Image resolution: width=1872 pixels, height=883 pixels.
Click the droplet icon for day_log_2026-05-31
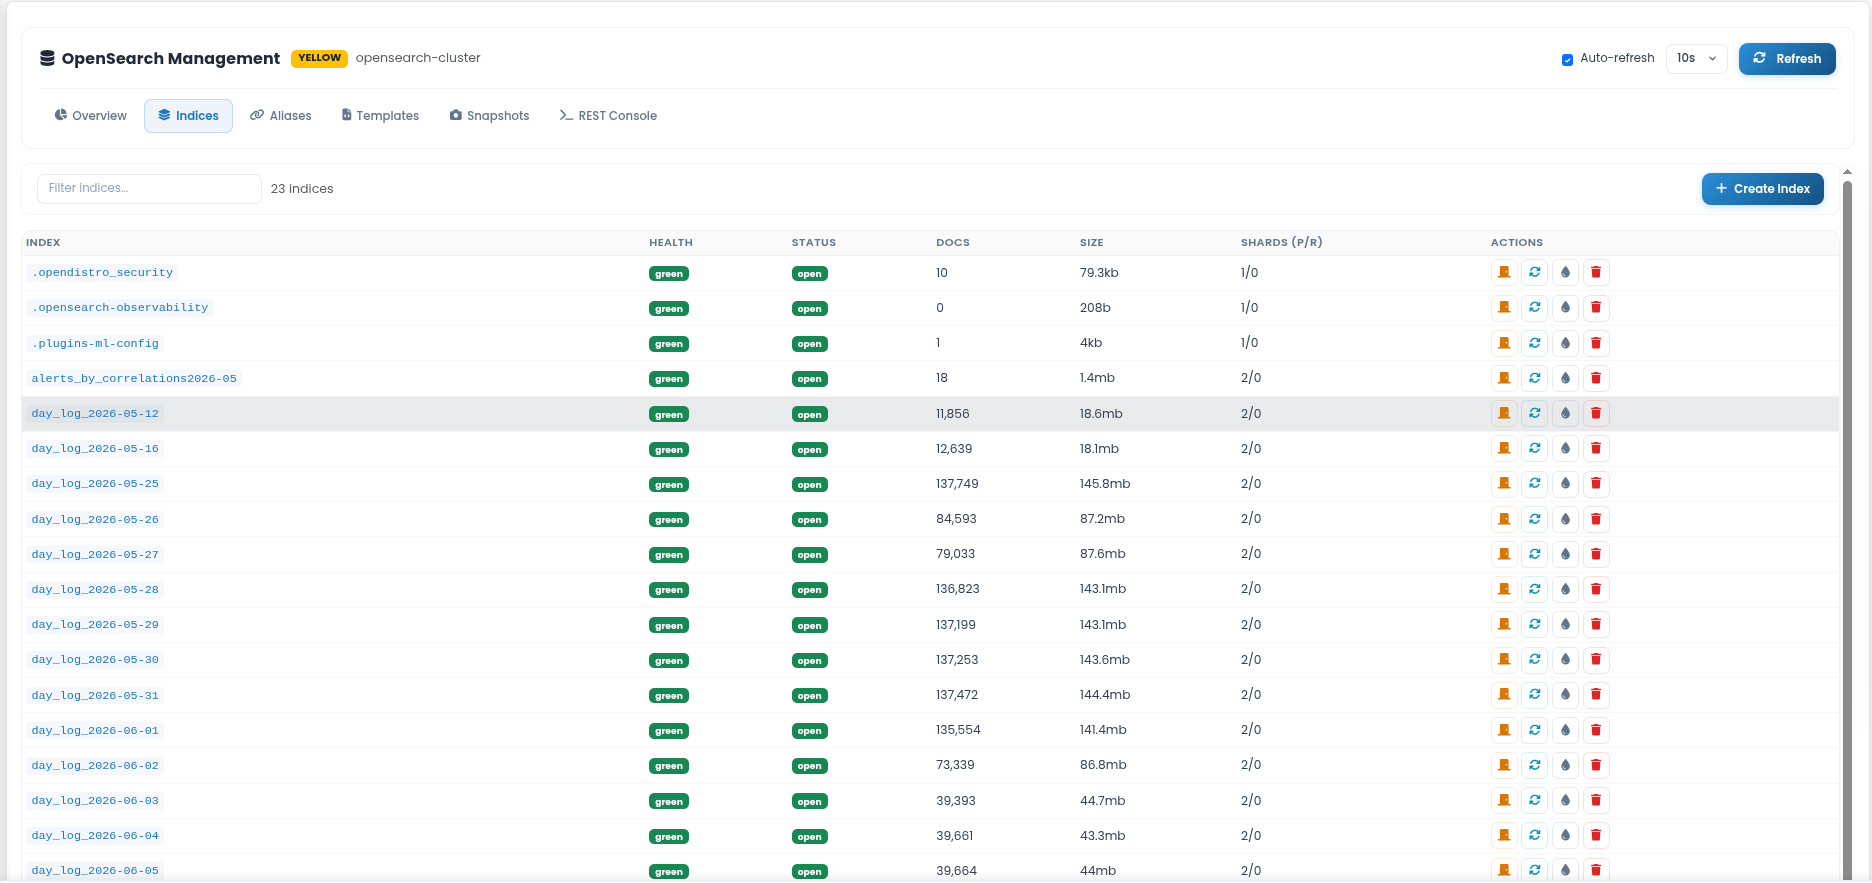click(x=1566, y=694)
